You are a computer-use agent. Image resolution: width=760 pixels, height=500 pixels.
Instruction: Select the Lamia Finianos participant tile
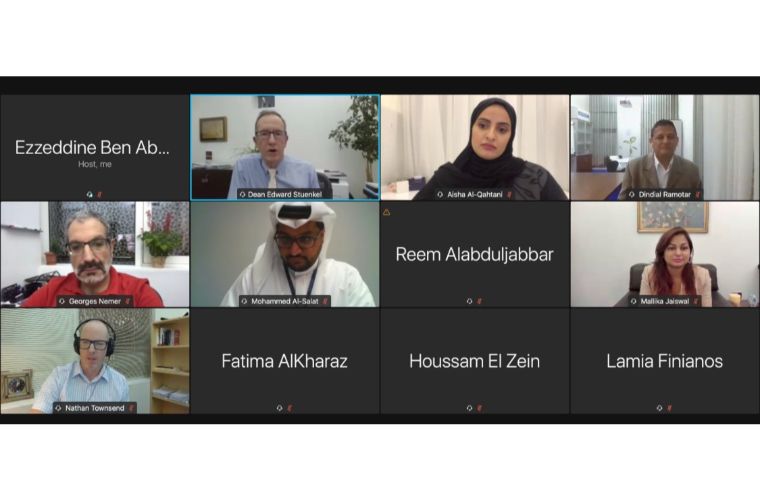pos(665,361)
